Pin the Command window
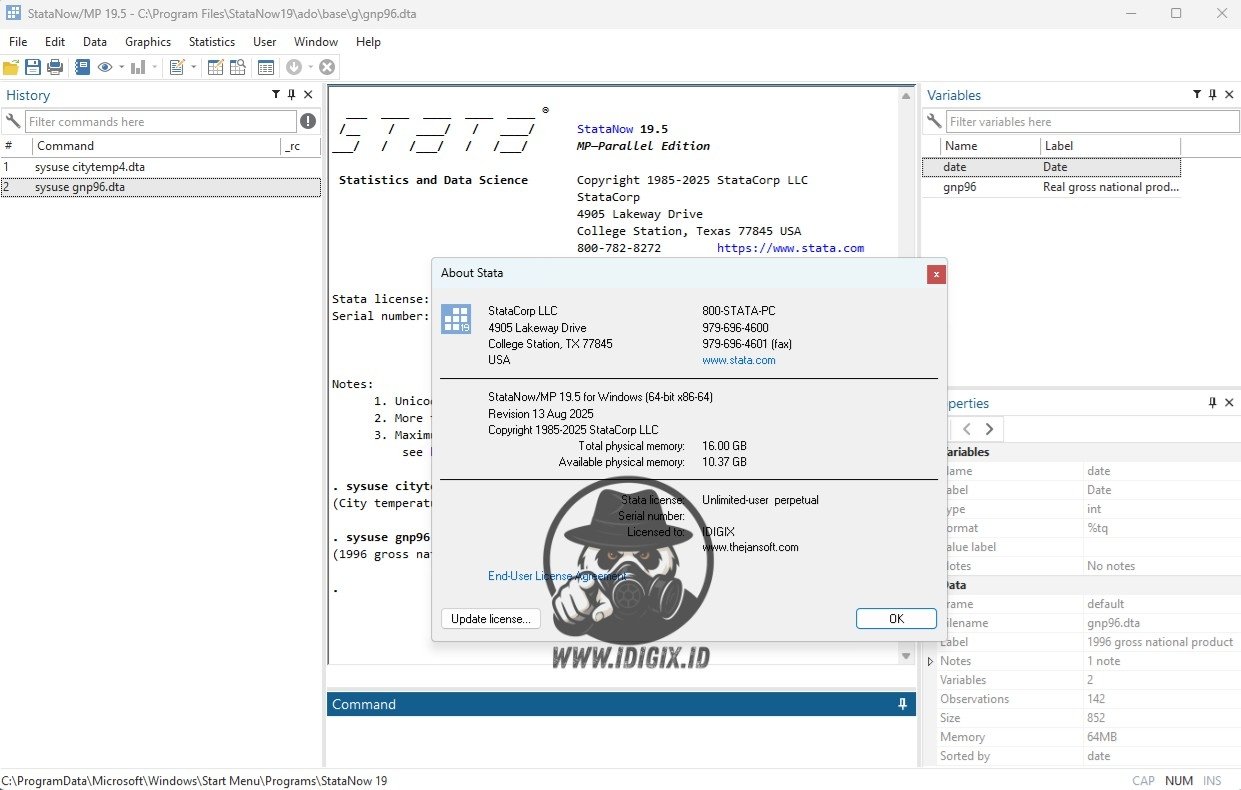Screen dimensions: 1241x790 point(902,704)
